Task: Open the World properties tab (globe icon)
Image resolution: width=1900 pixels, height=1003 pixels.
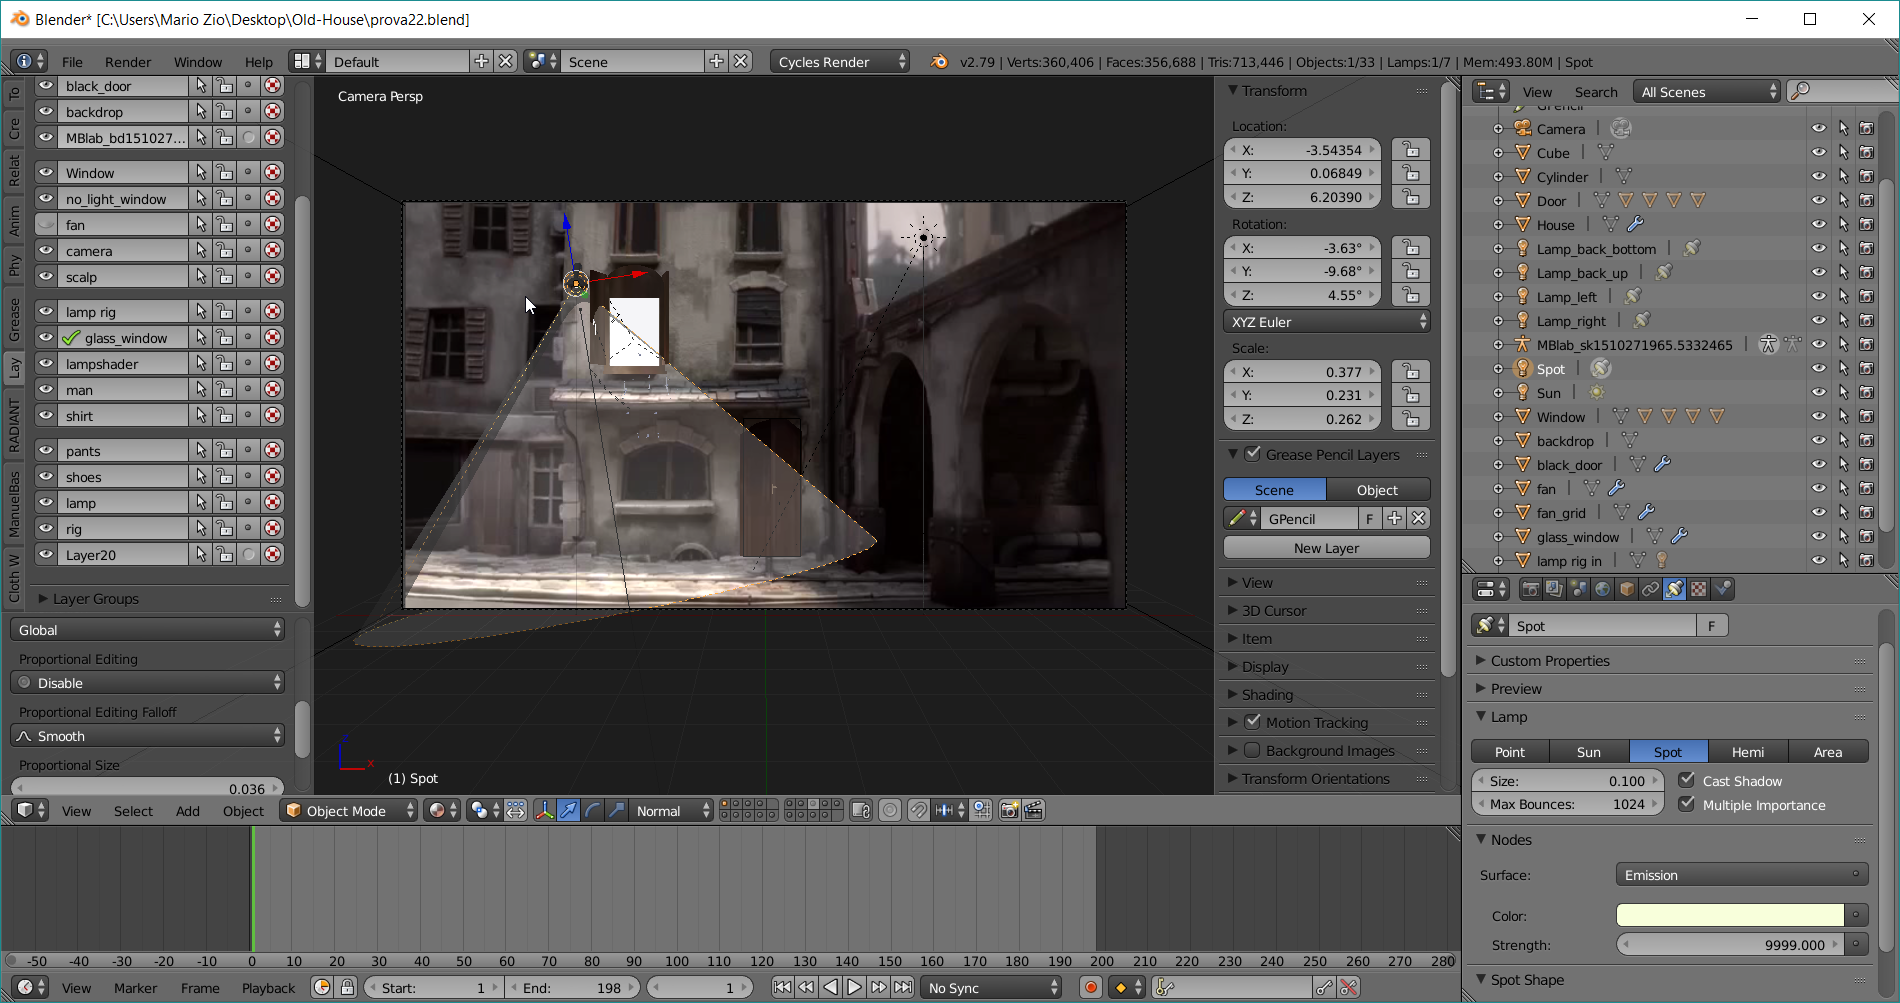Action: pos(1602,589)
